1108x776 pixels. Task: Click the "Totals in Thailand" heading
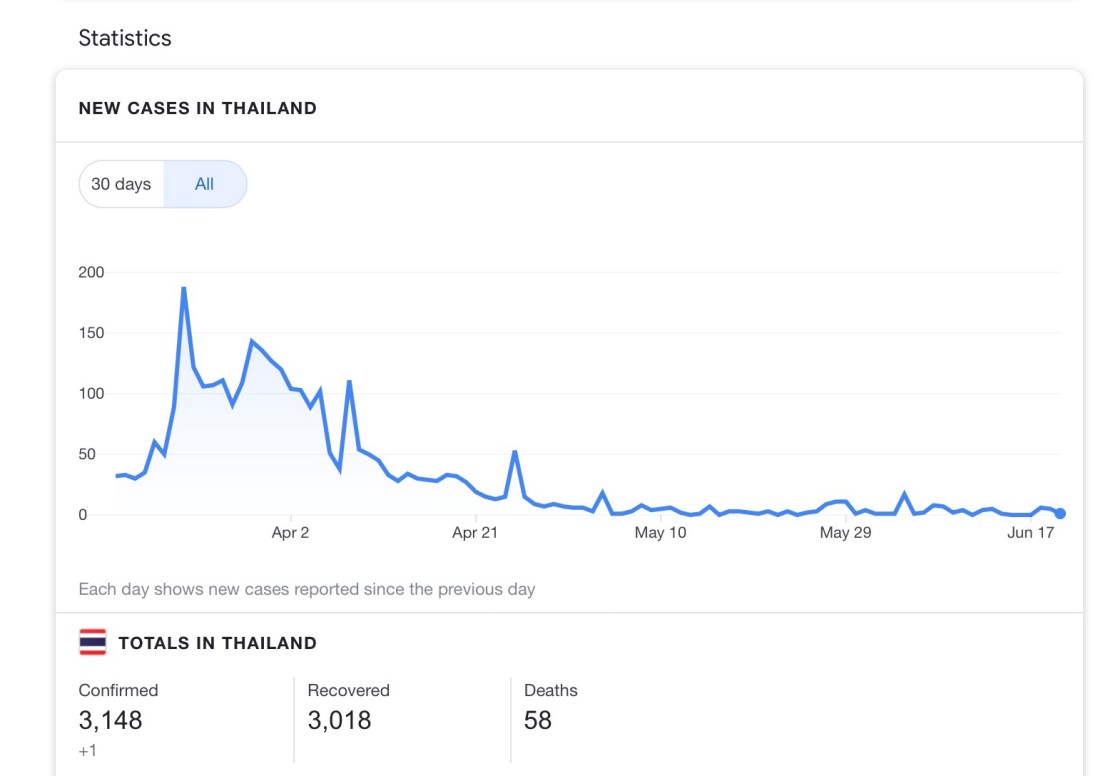(217, 643)
